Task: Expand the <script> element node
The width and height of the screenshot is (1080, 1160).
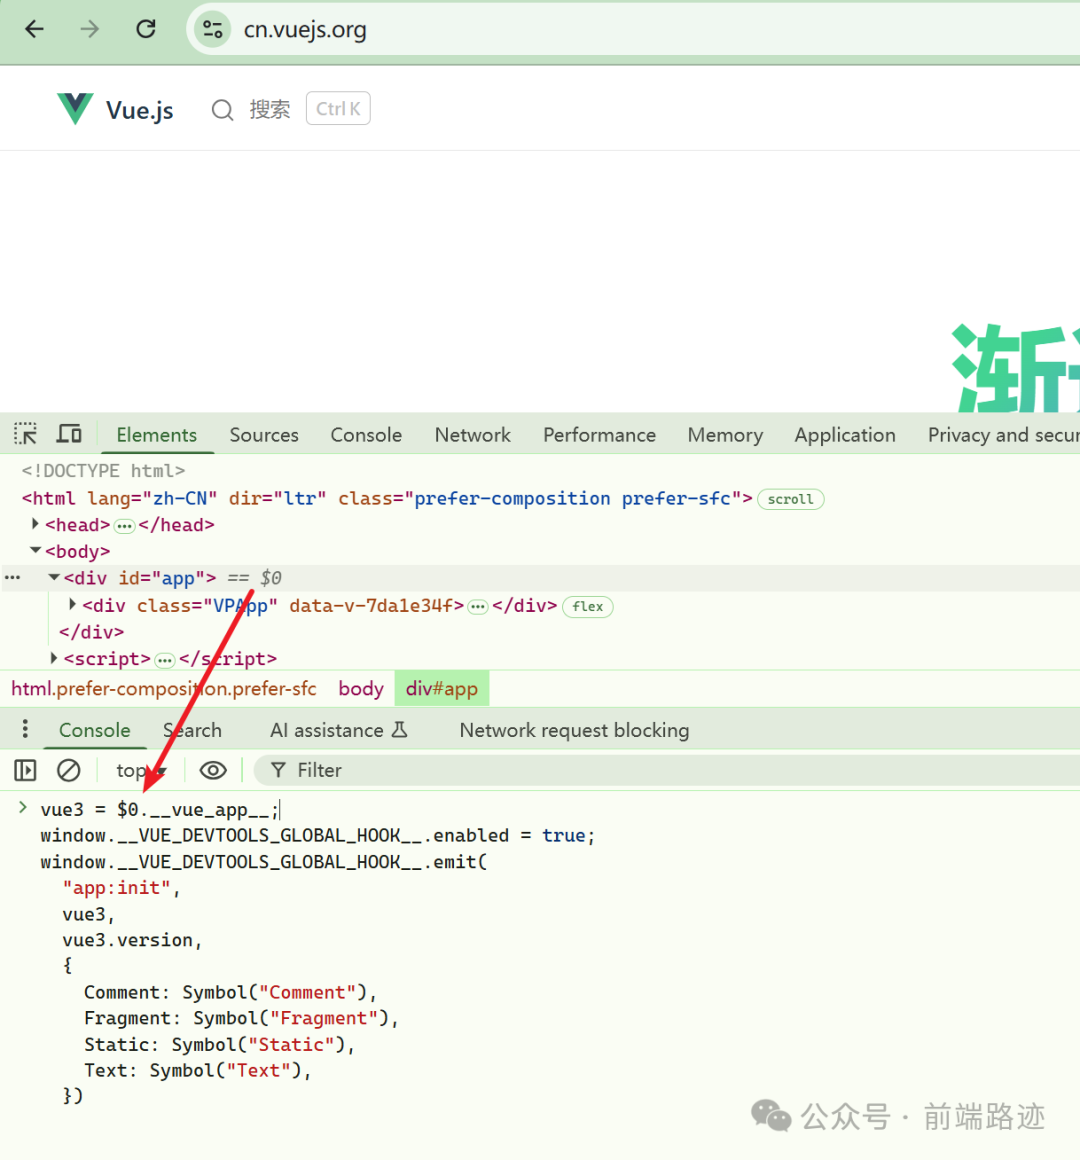Action: coord(53,657)
